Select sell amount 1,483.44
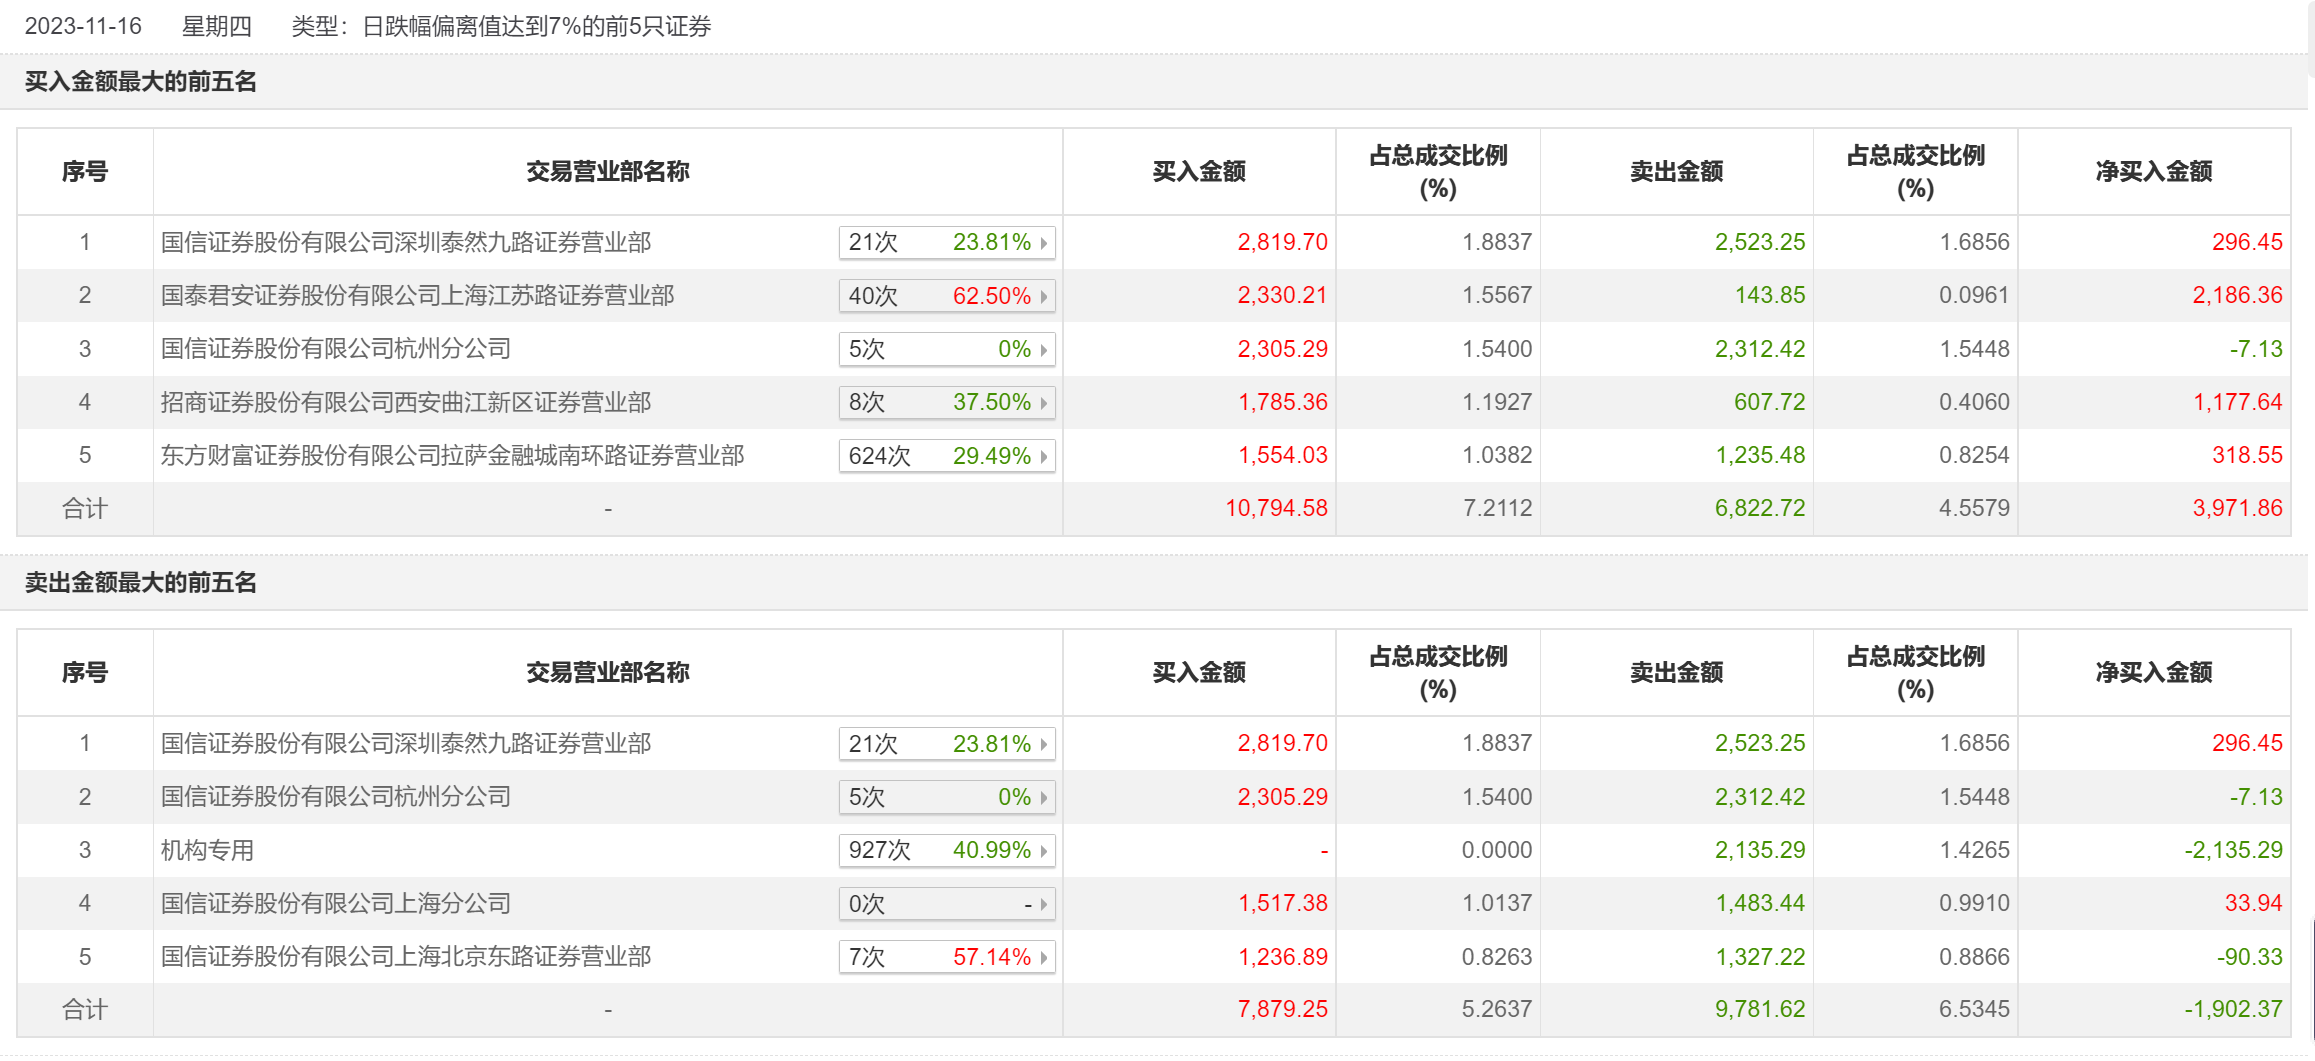Viewport: 2315px width, 1061px height. point(1761,904)
